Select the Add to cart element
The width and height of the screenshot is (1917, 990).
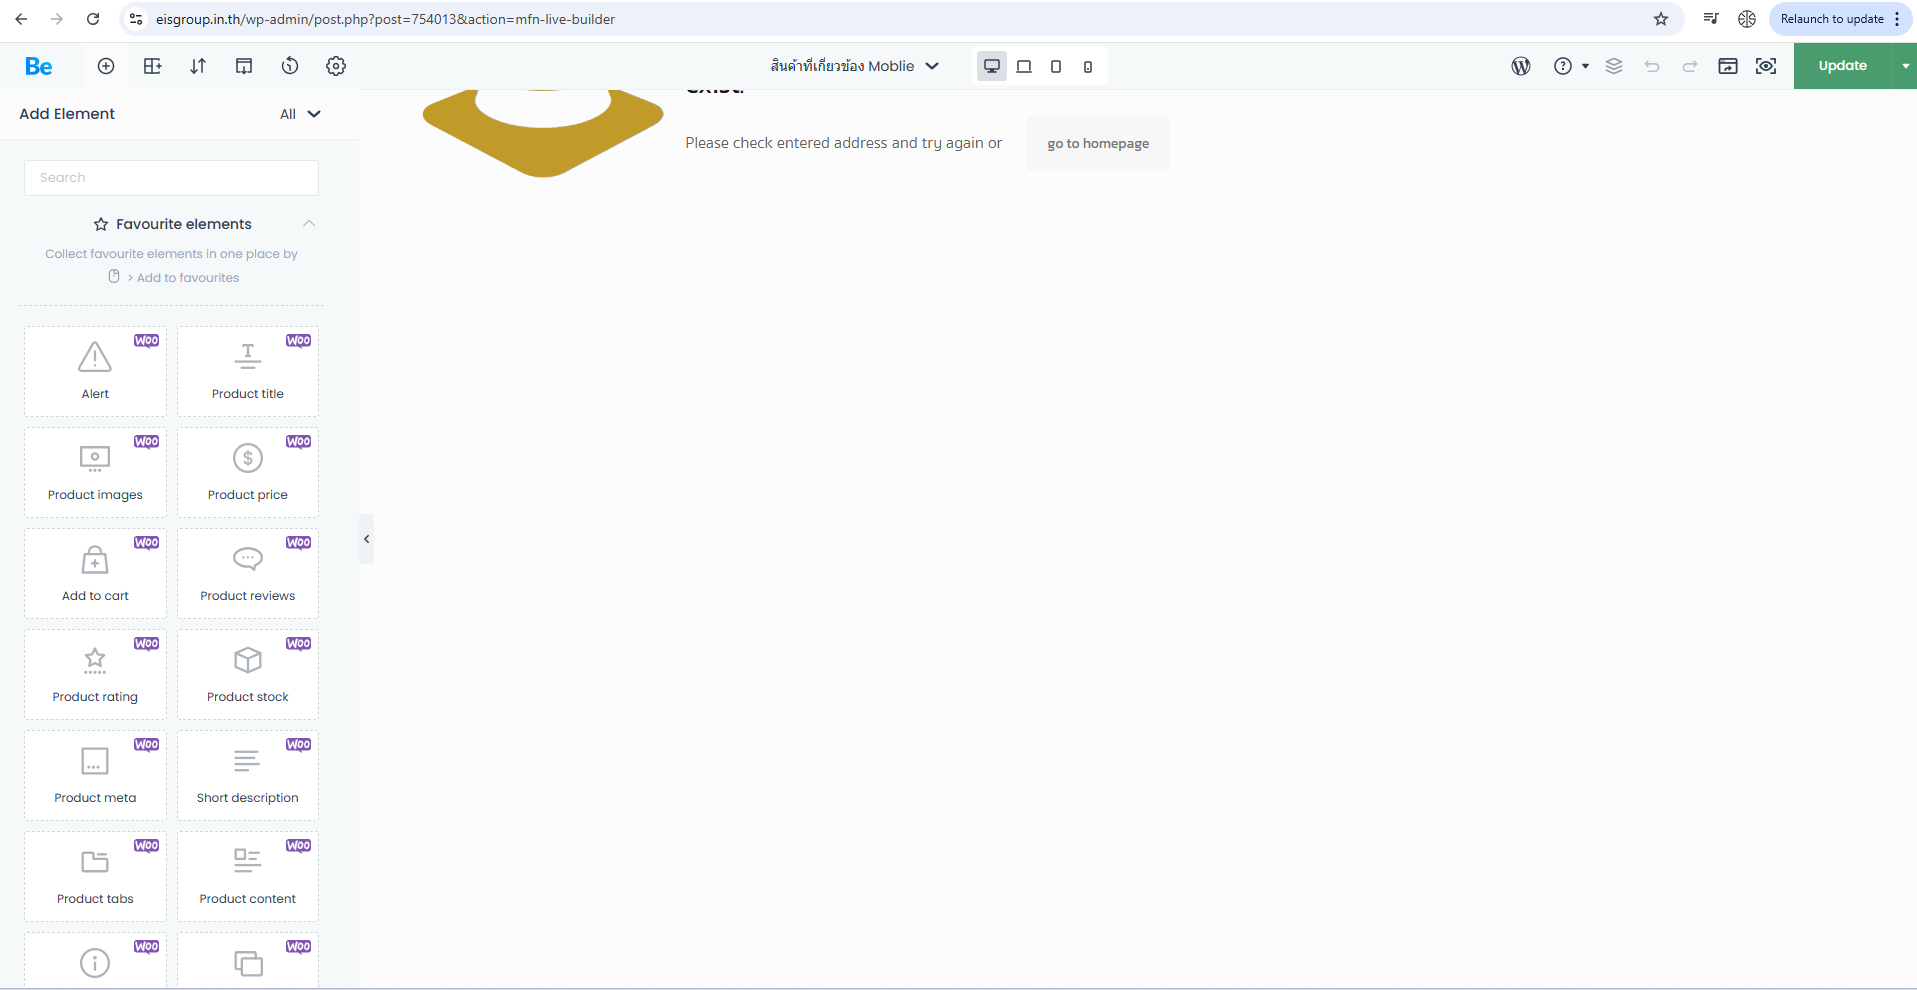tap(95, 573)
